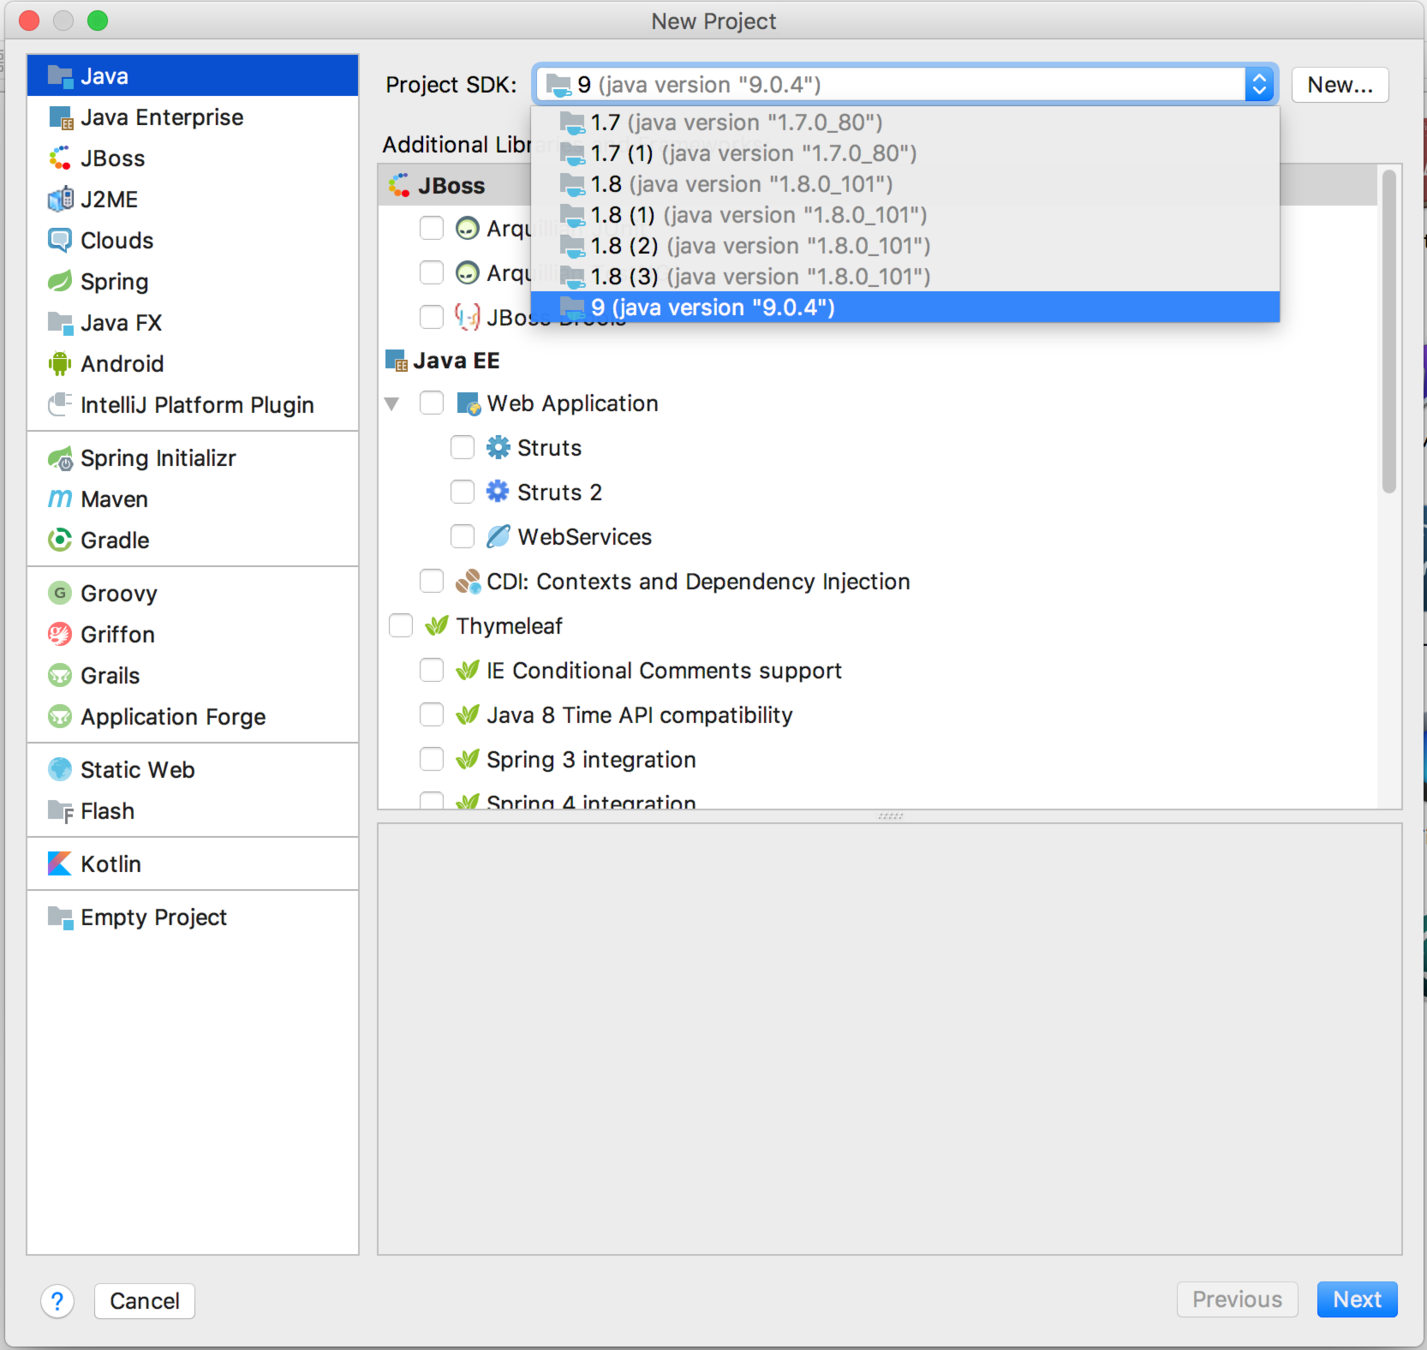1427x1350 pixels.
Task: Check the JBoss Drools checkbox
Action: pyautogui.click(x=432, y=317)
